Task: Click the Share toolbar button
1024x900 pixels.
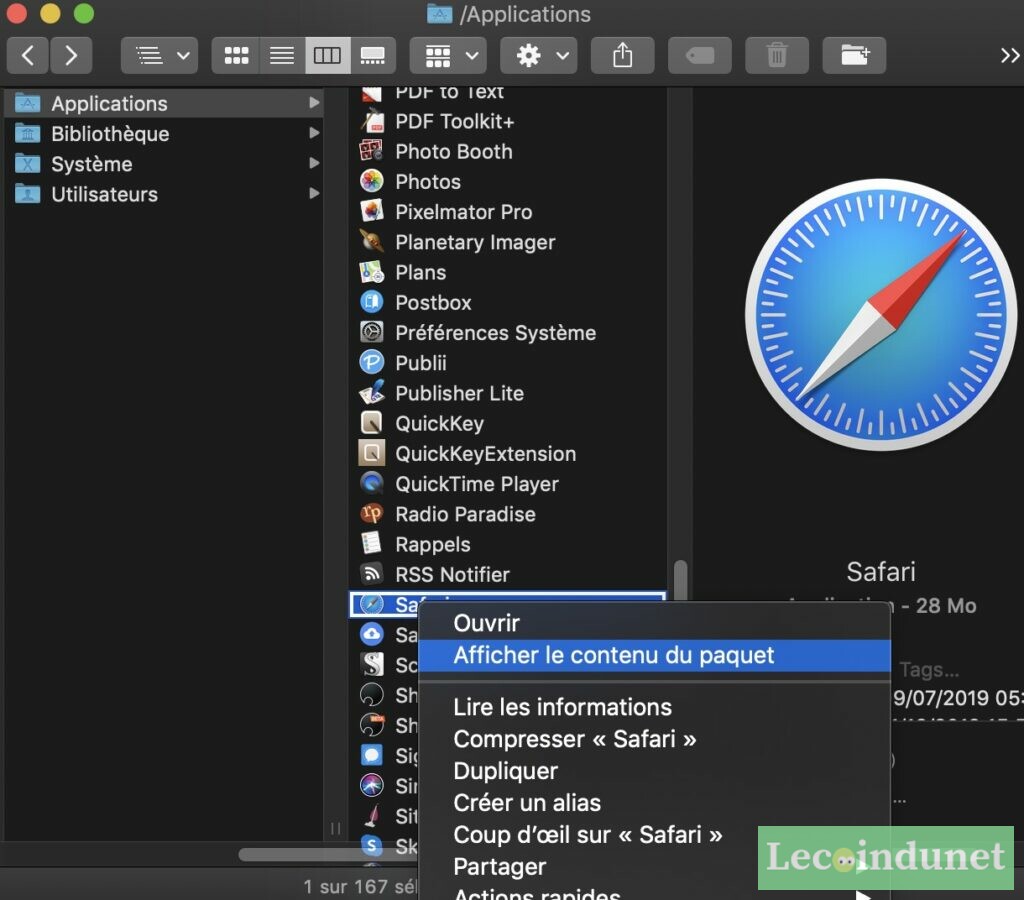Action: [x=622, y=56]
